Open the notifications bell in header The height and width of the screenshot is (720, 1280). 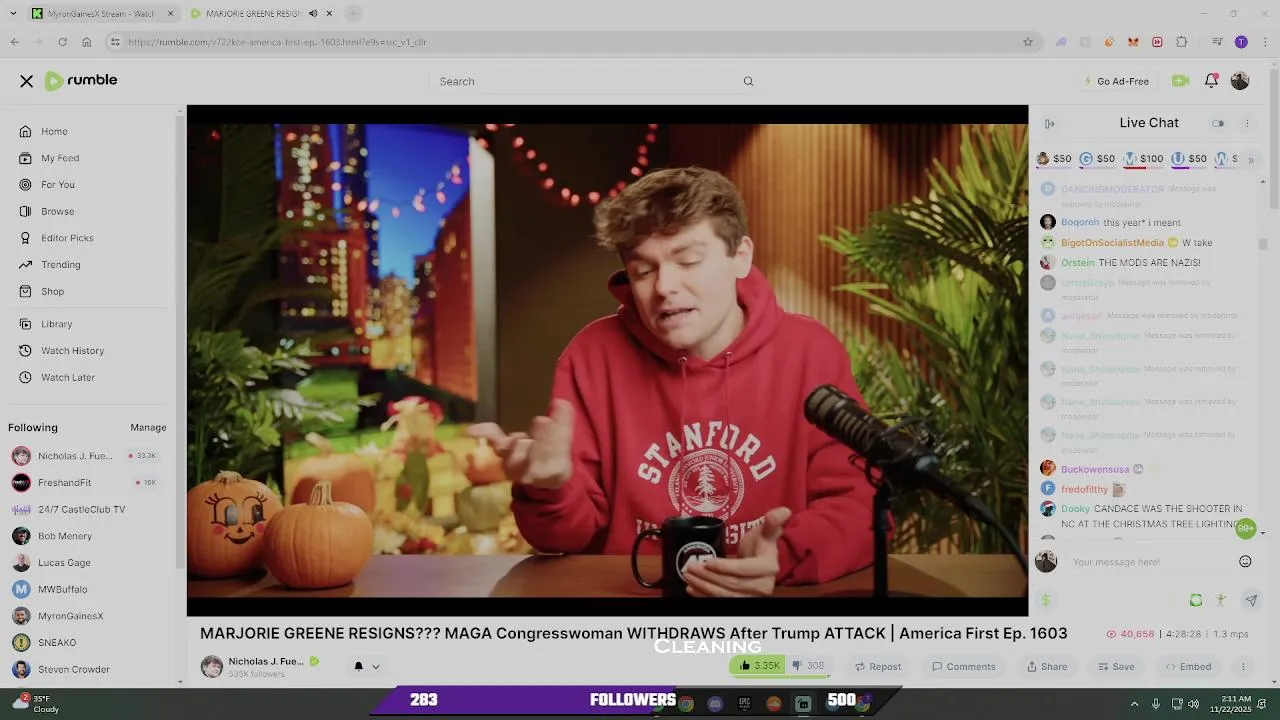click(x=1211, y=81)
